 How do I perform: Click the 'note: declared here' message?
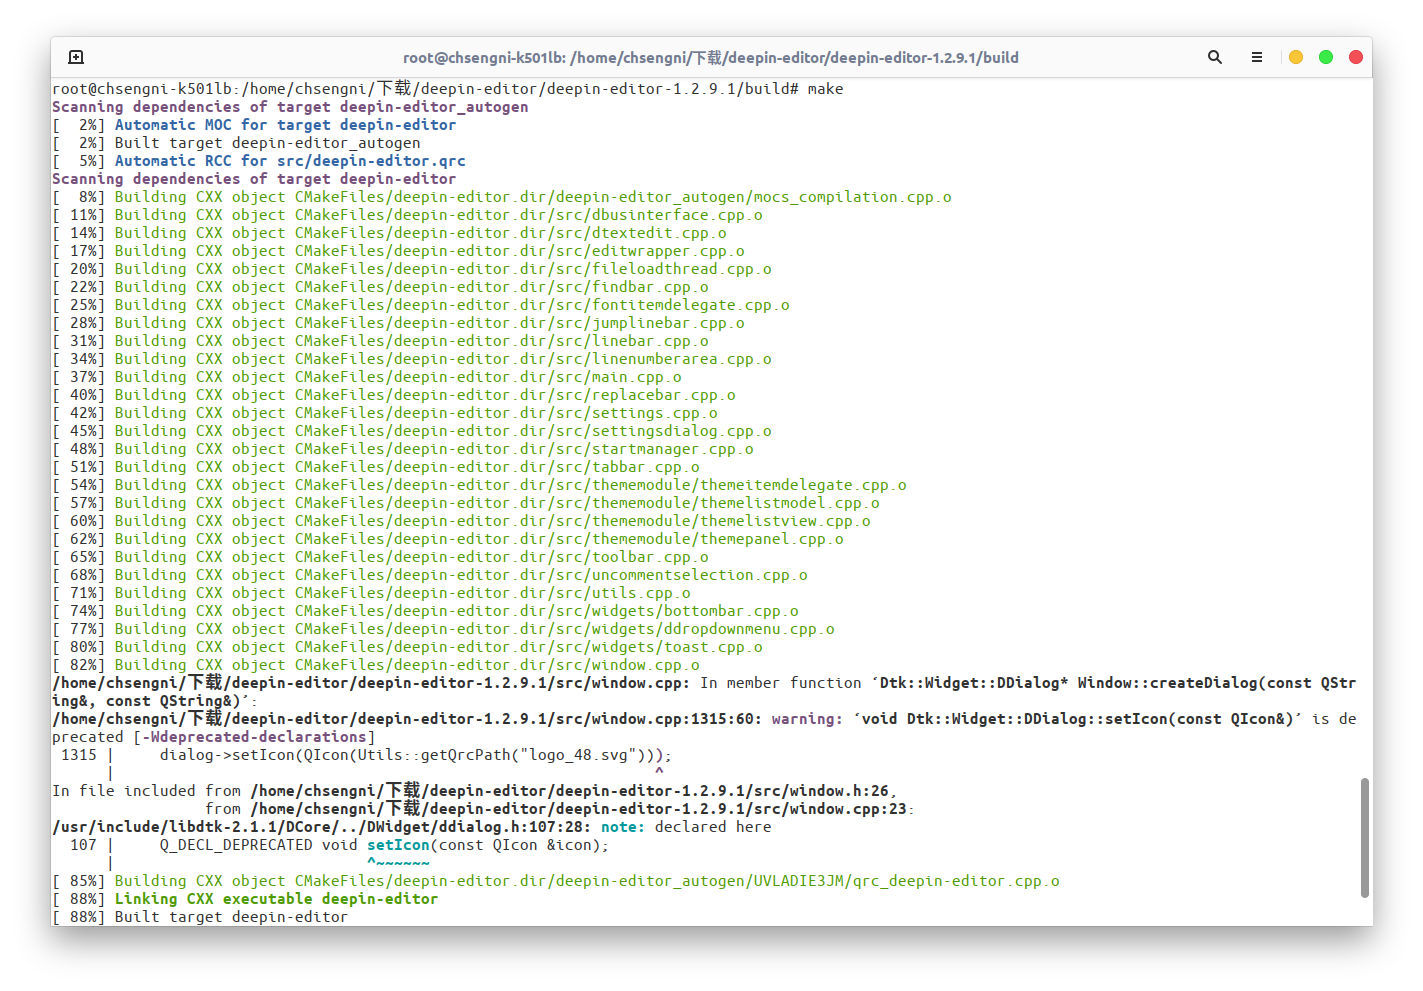pyautogui.click(x=686, y=827)
